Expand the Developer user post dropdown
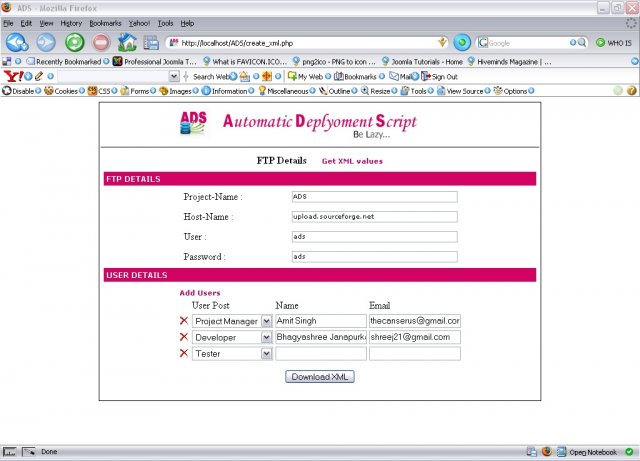 pos(266,337)
